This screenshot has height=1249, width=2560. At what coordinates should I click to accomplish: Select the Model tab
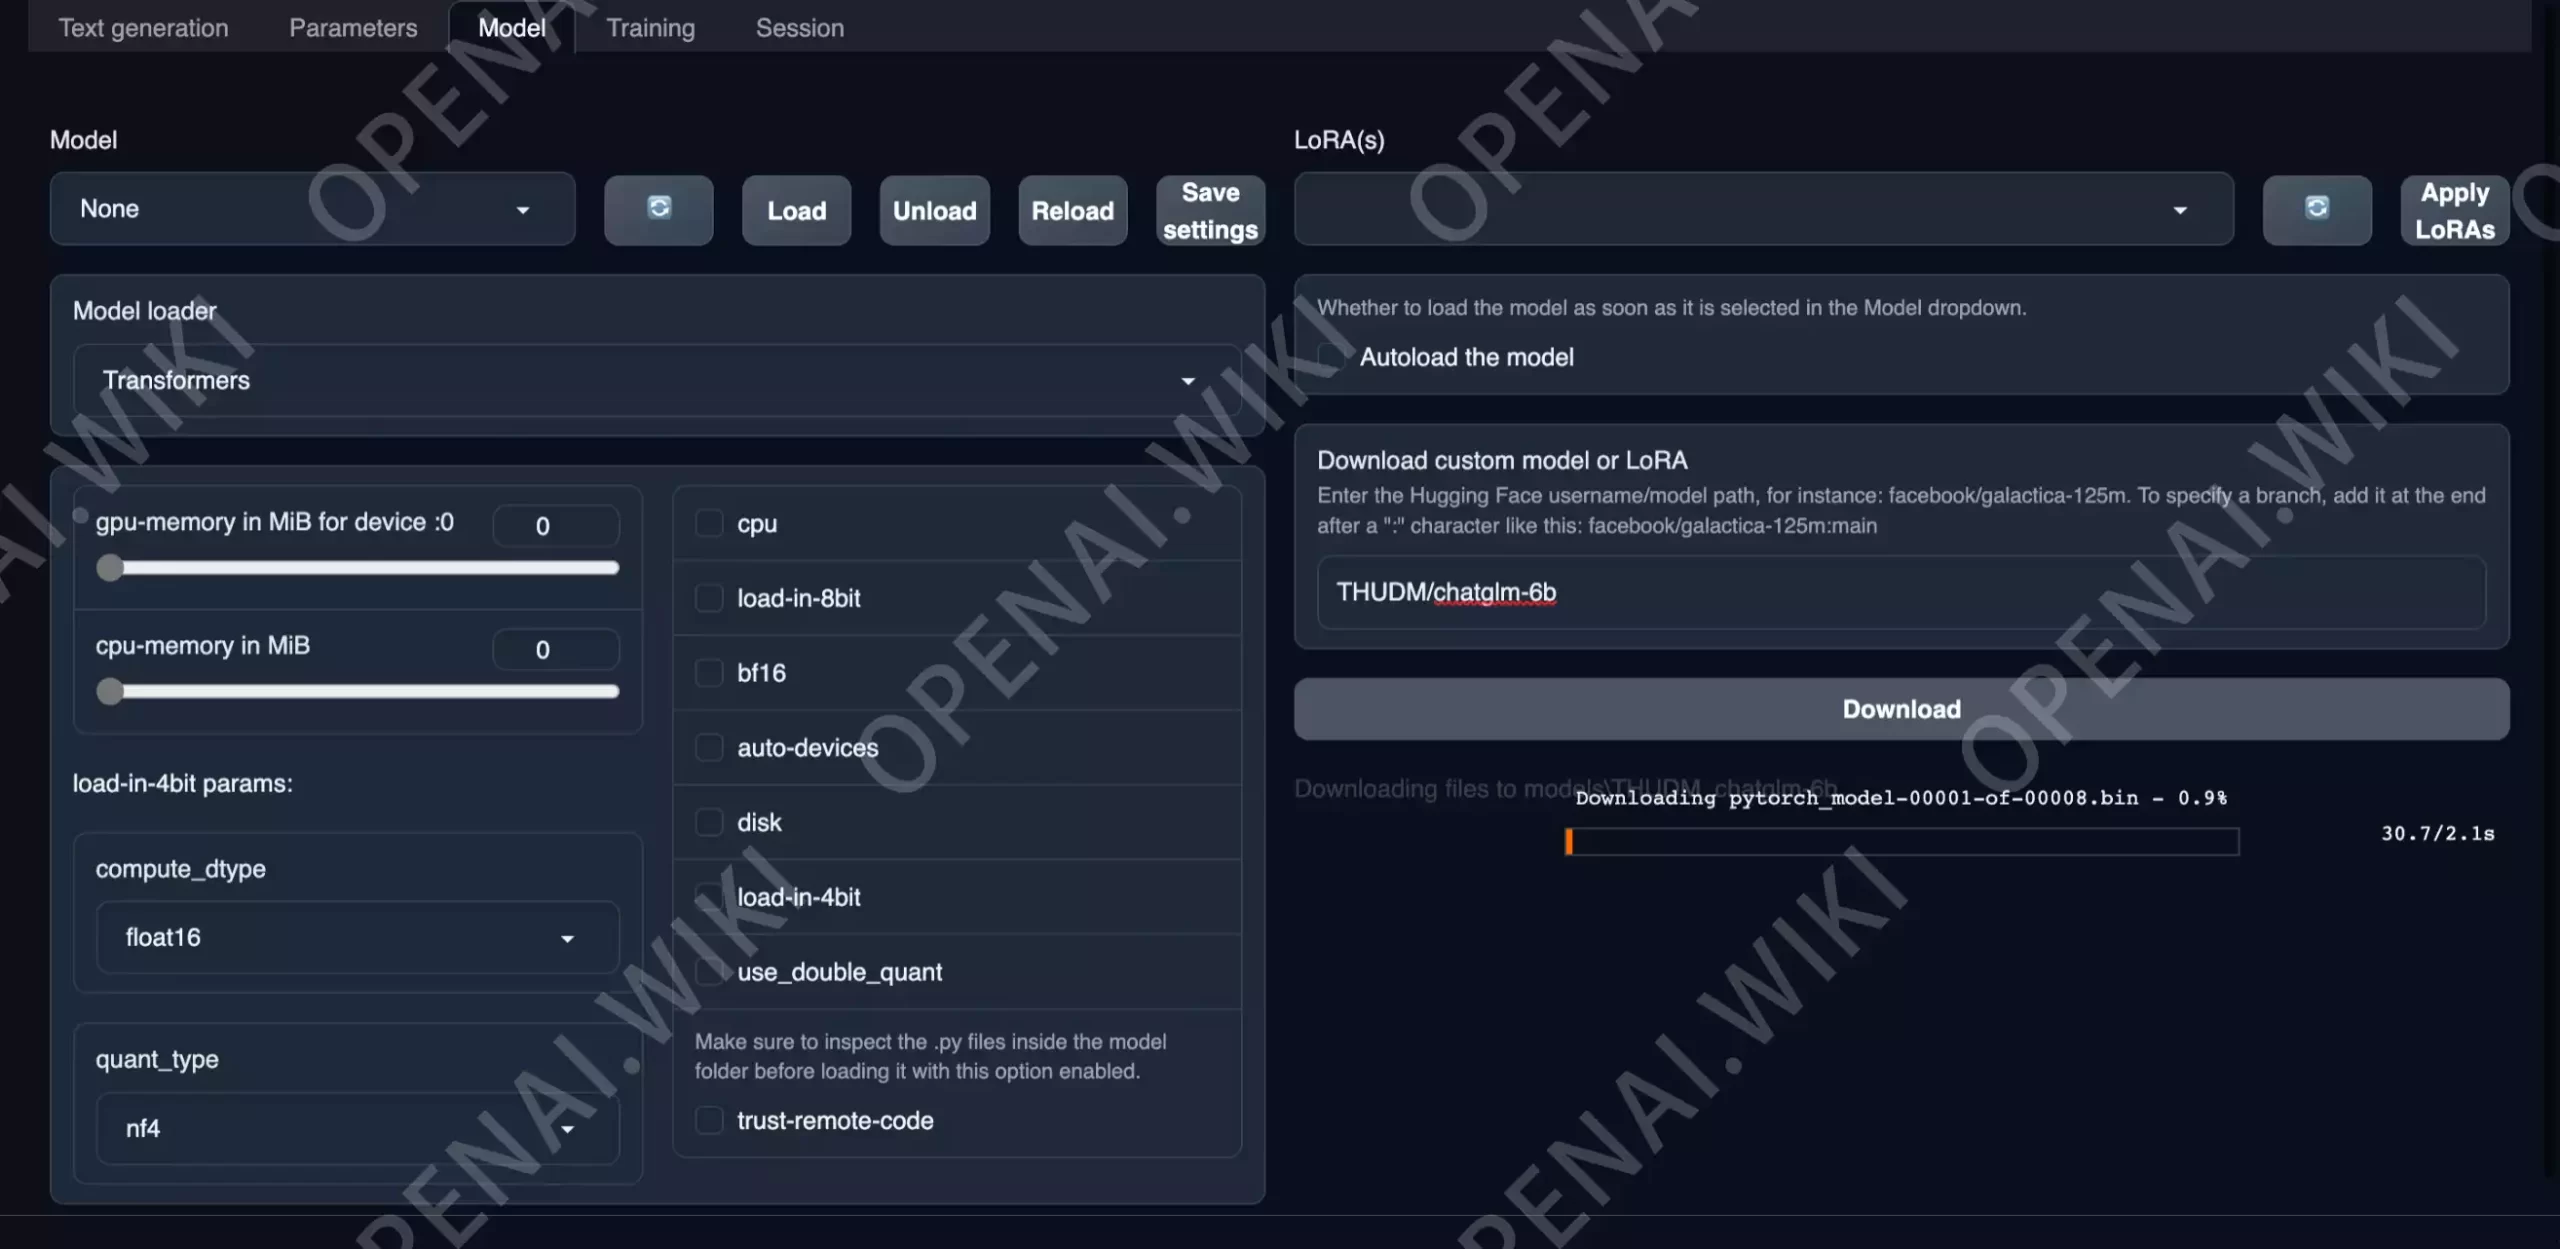click(512, 27)
